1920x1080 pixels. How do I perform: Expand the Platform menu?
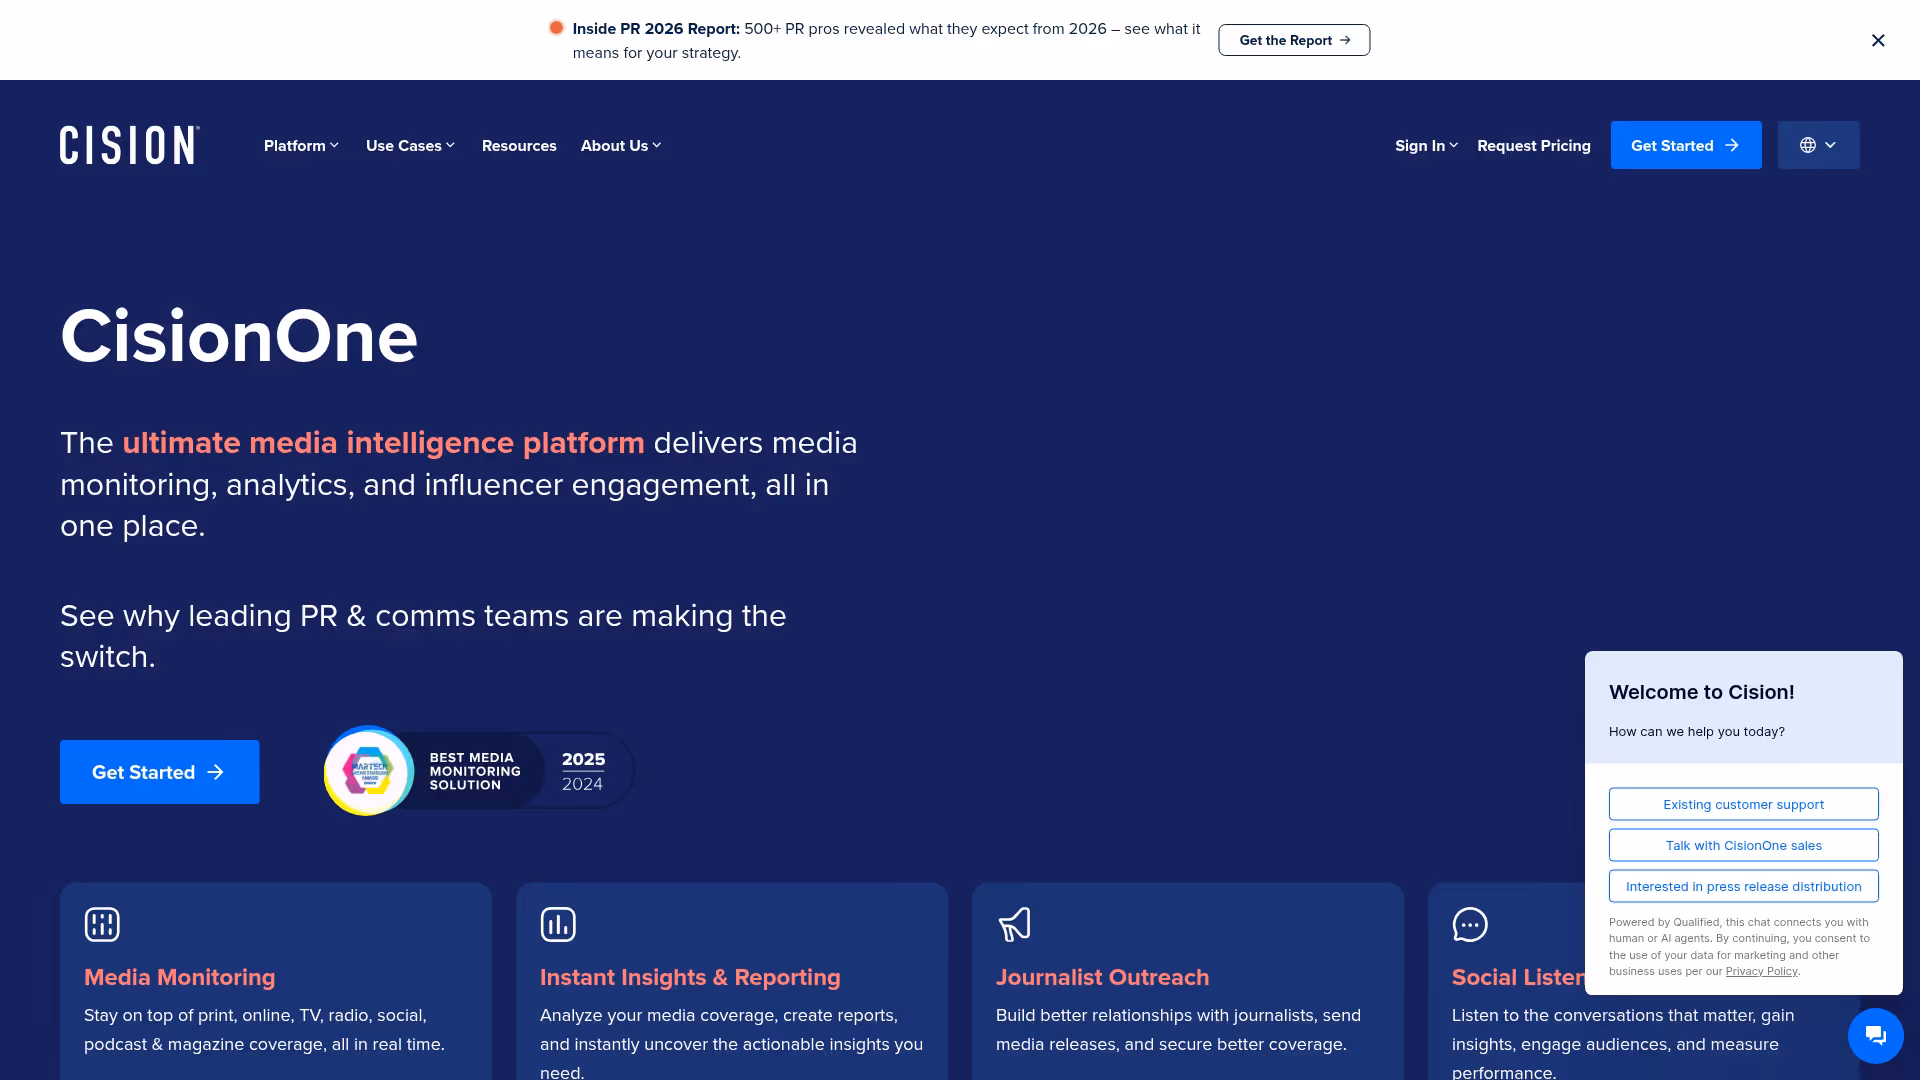coord(301,146)
